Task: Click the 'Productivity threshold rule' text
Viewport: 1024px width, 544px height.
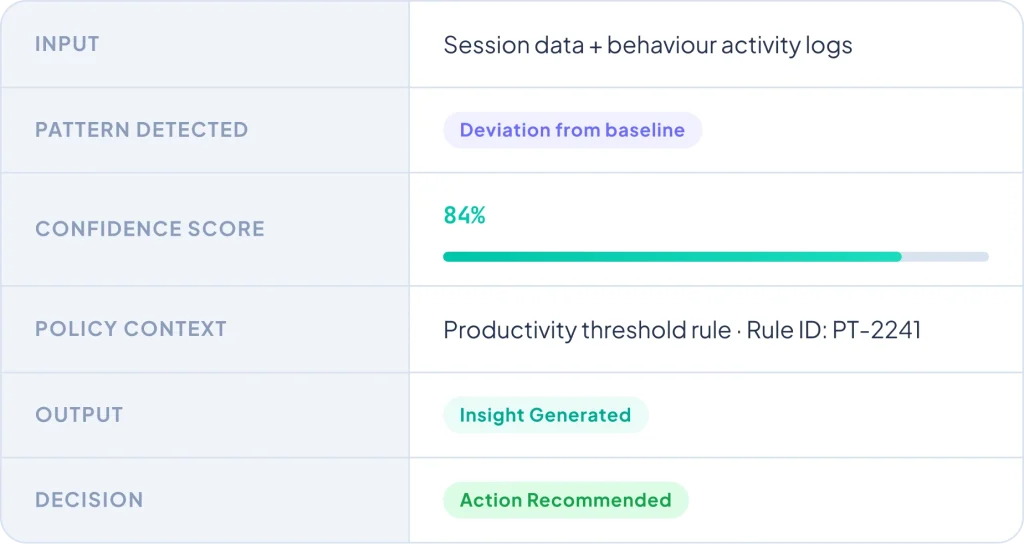Action: click(587, 330)
